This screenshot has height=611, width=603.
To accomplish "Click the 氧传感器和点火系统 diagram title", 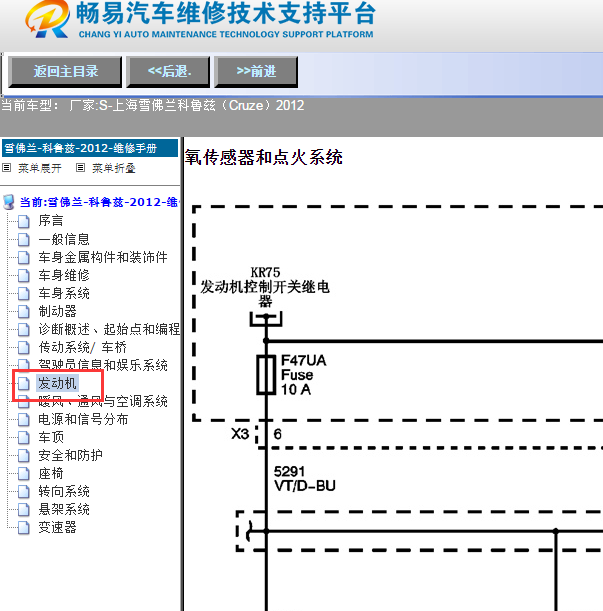I will point(263,157).
